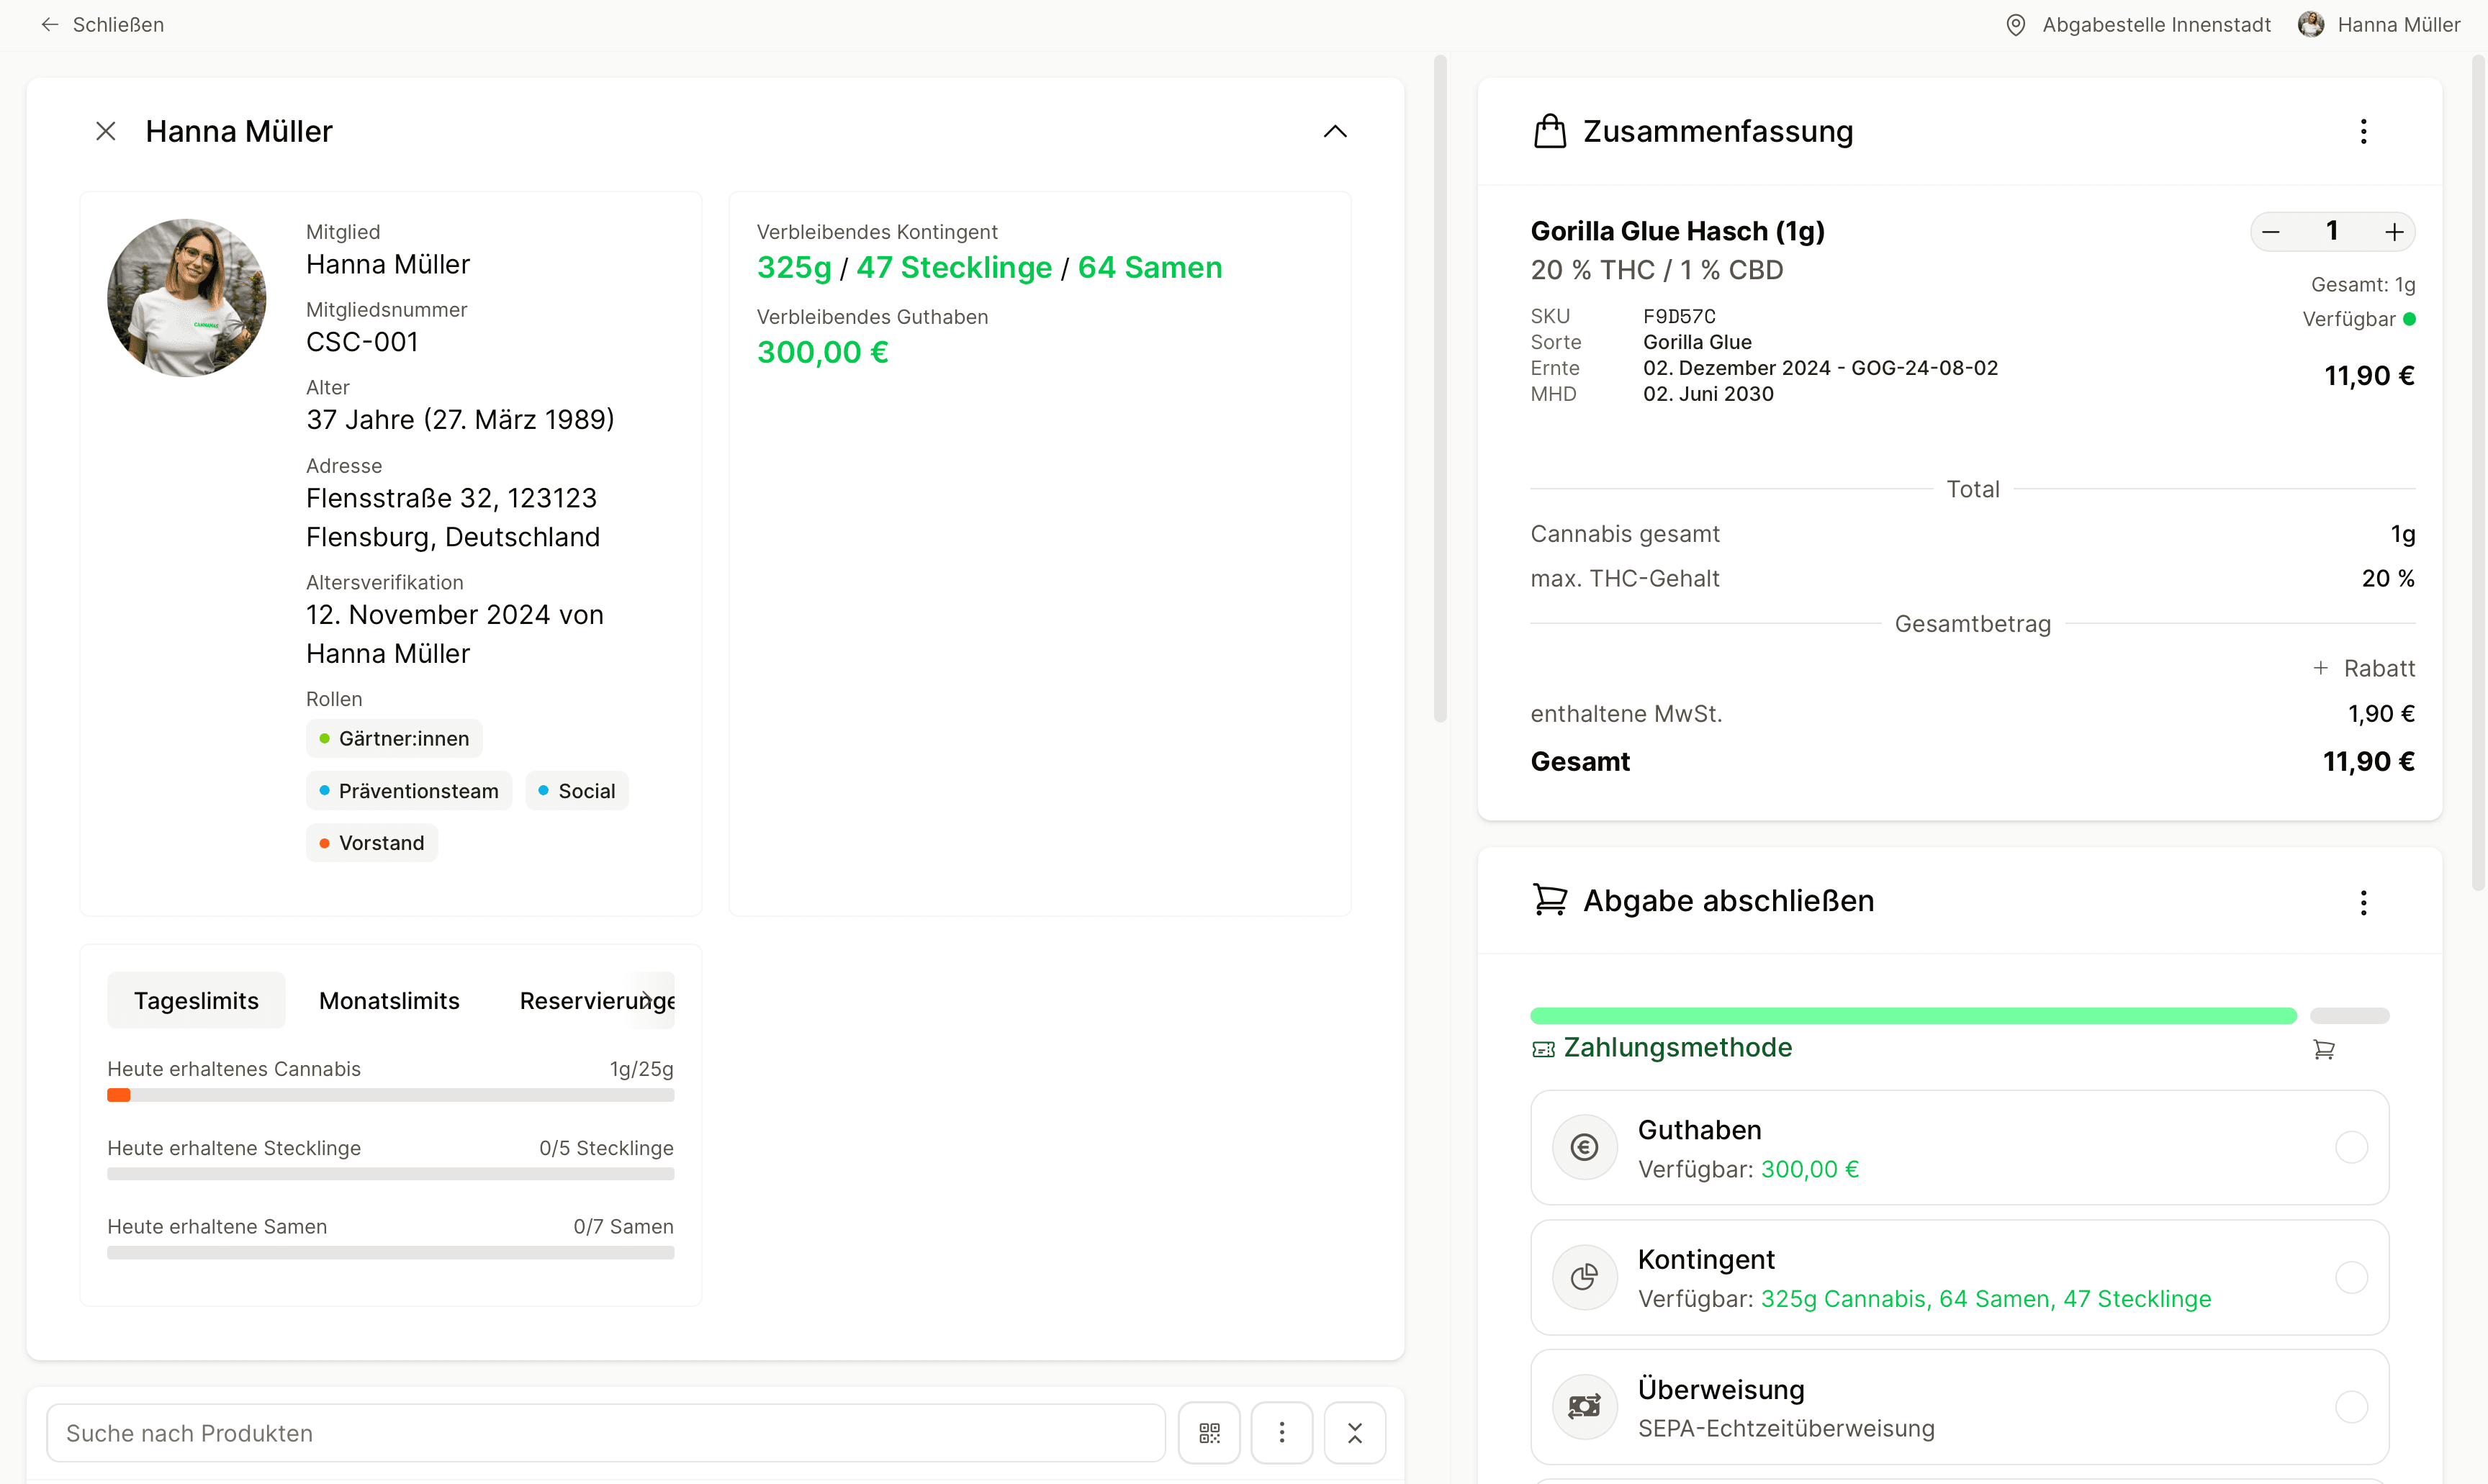This screenshot has width=2488, height=1484.
Task: Click the Kontingent pie chart icon
Action: pos(1584,1277)
